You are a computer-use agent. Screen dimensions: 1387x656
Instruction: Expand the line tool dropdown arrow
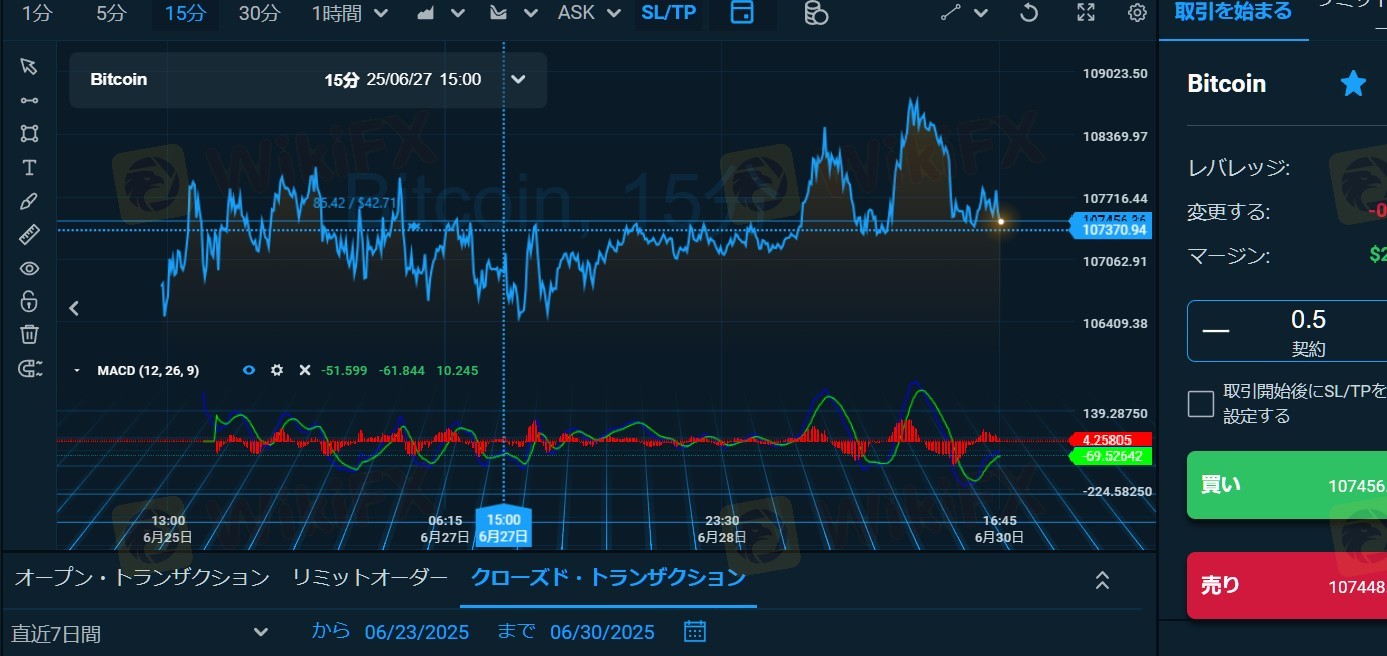point(981,13)
